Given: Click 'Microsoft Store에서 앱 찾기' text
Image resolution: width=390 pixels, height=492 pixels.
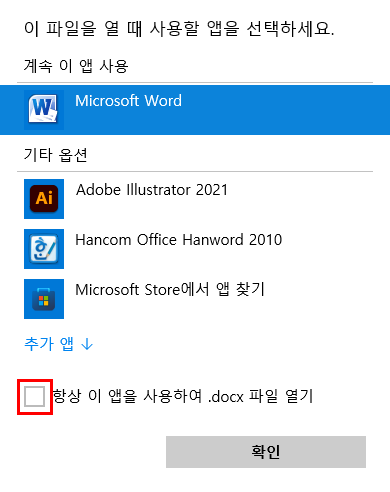Looking at the screenshot, I should pos(170,289).
